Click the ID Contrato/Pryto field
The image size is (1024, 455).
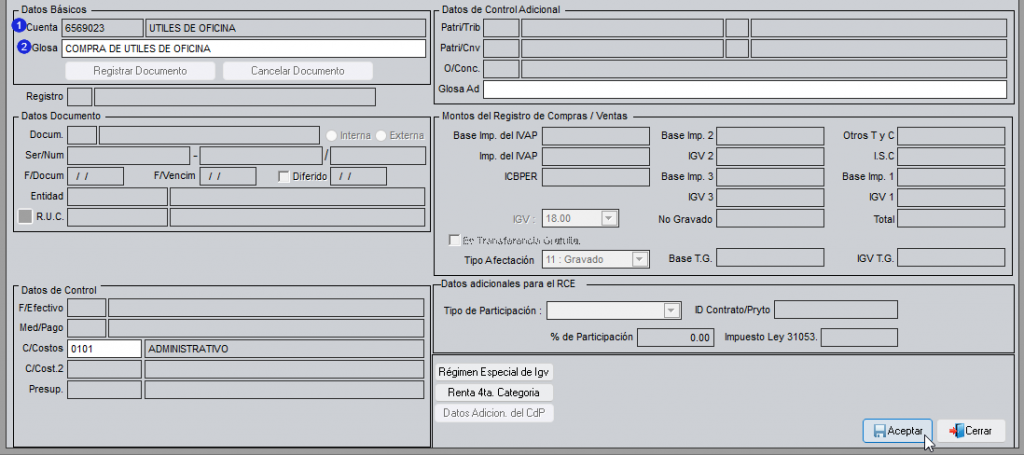(836, 309)
